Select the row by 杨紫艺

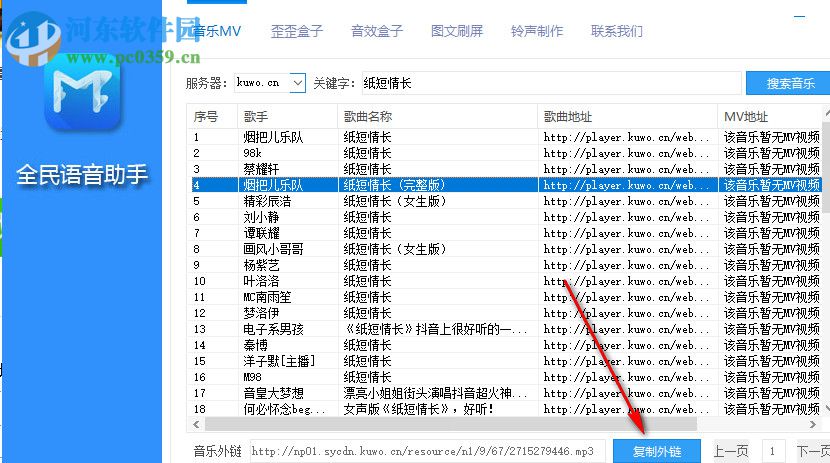504,265
